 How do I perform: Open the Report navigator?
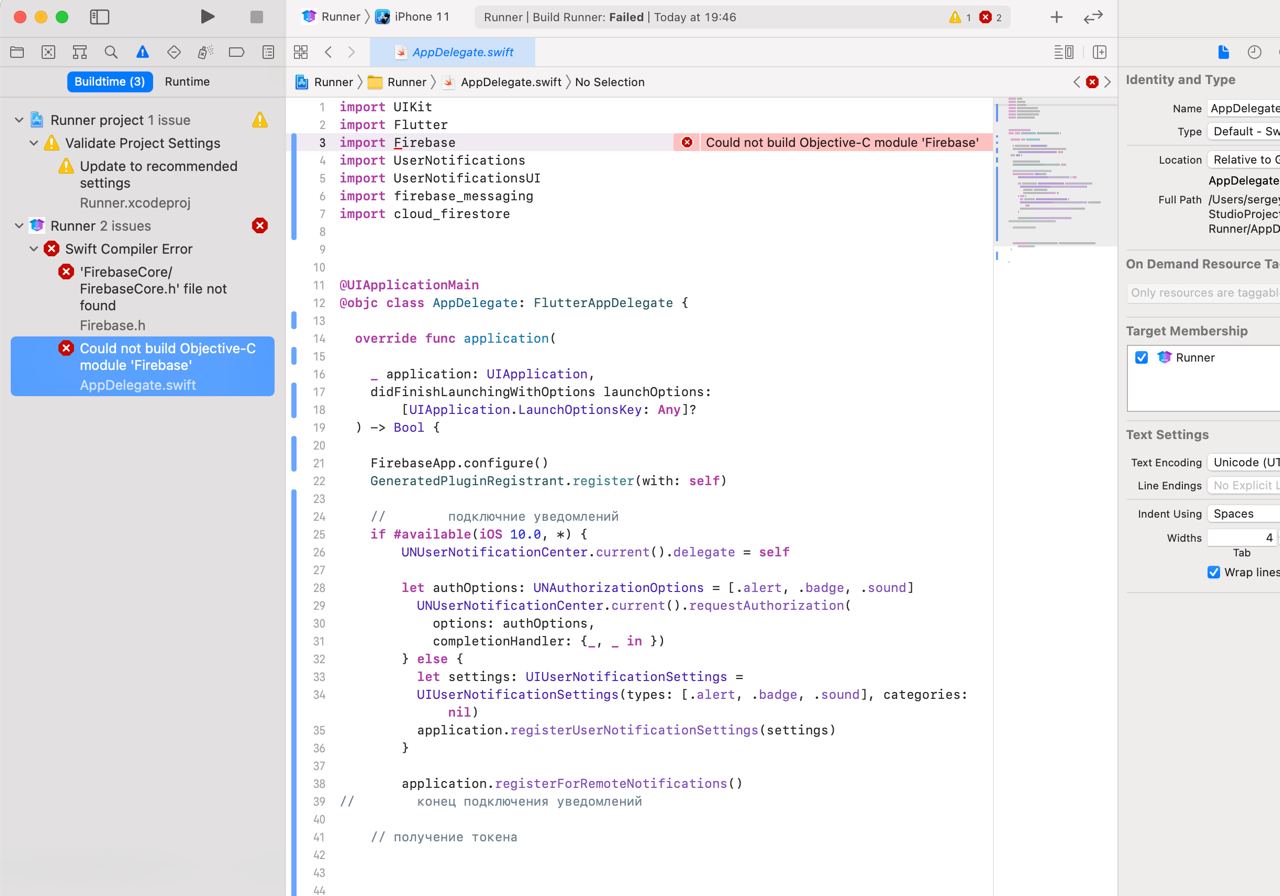point(268,52)
